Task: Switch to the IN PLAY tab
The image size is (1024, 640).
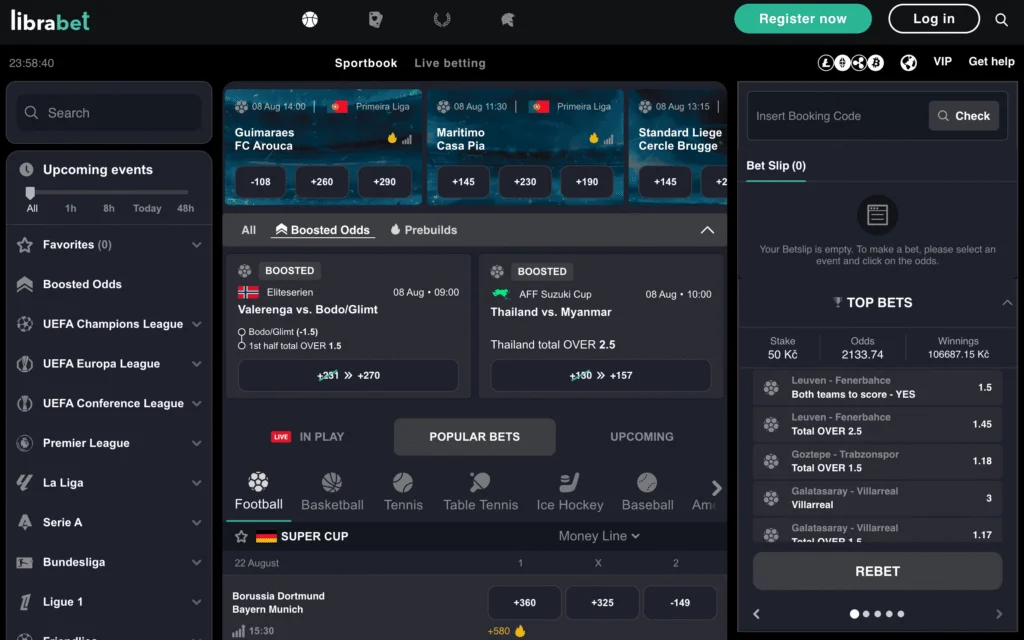Action: 308,437
